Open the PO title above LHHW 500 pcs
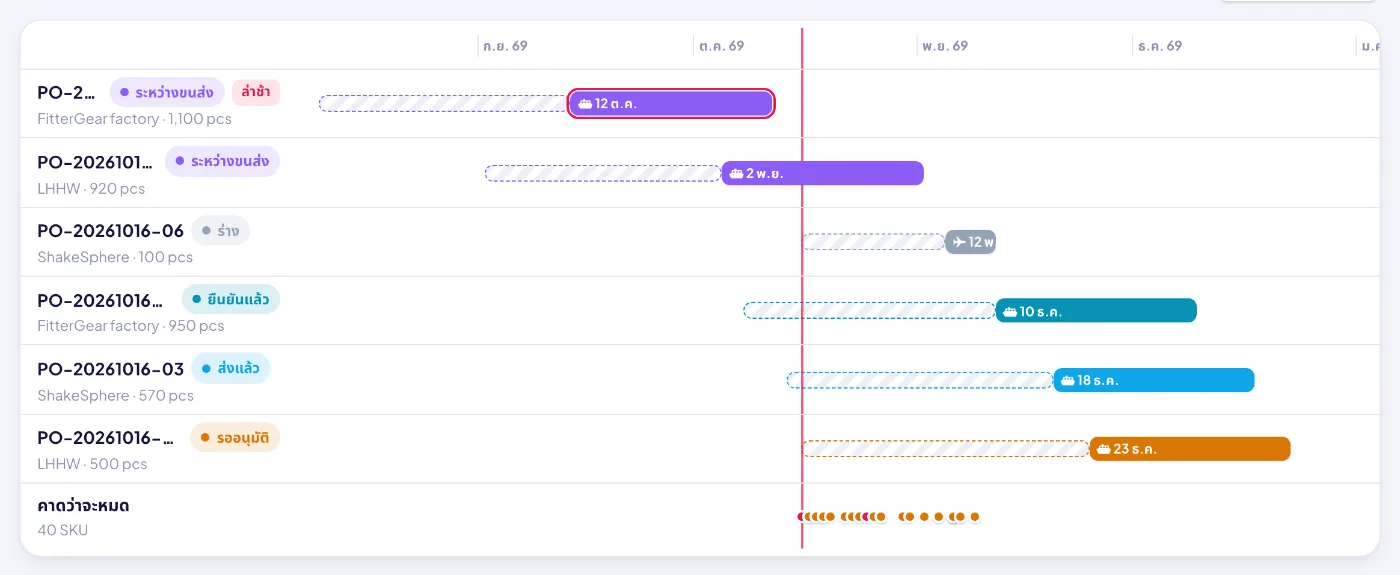Viewport: 1400px width, 575px height. 106,438
